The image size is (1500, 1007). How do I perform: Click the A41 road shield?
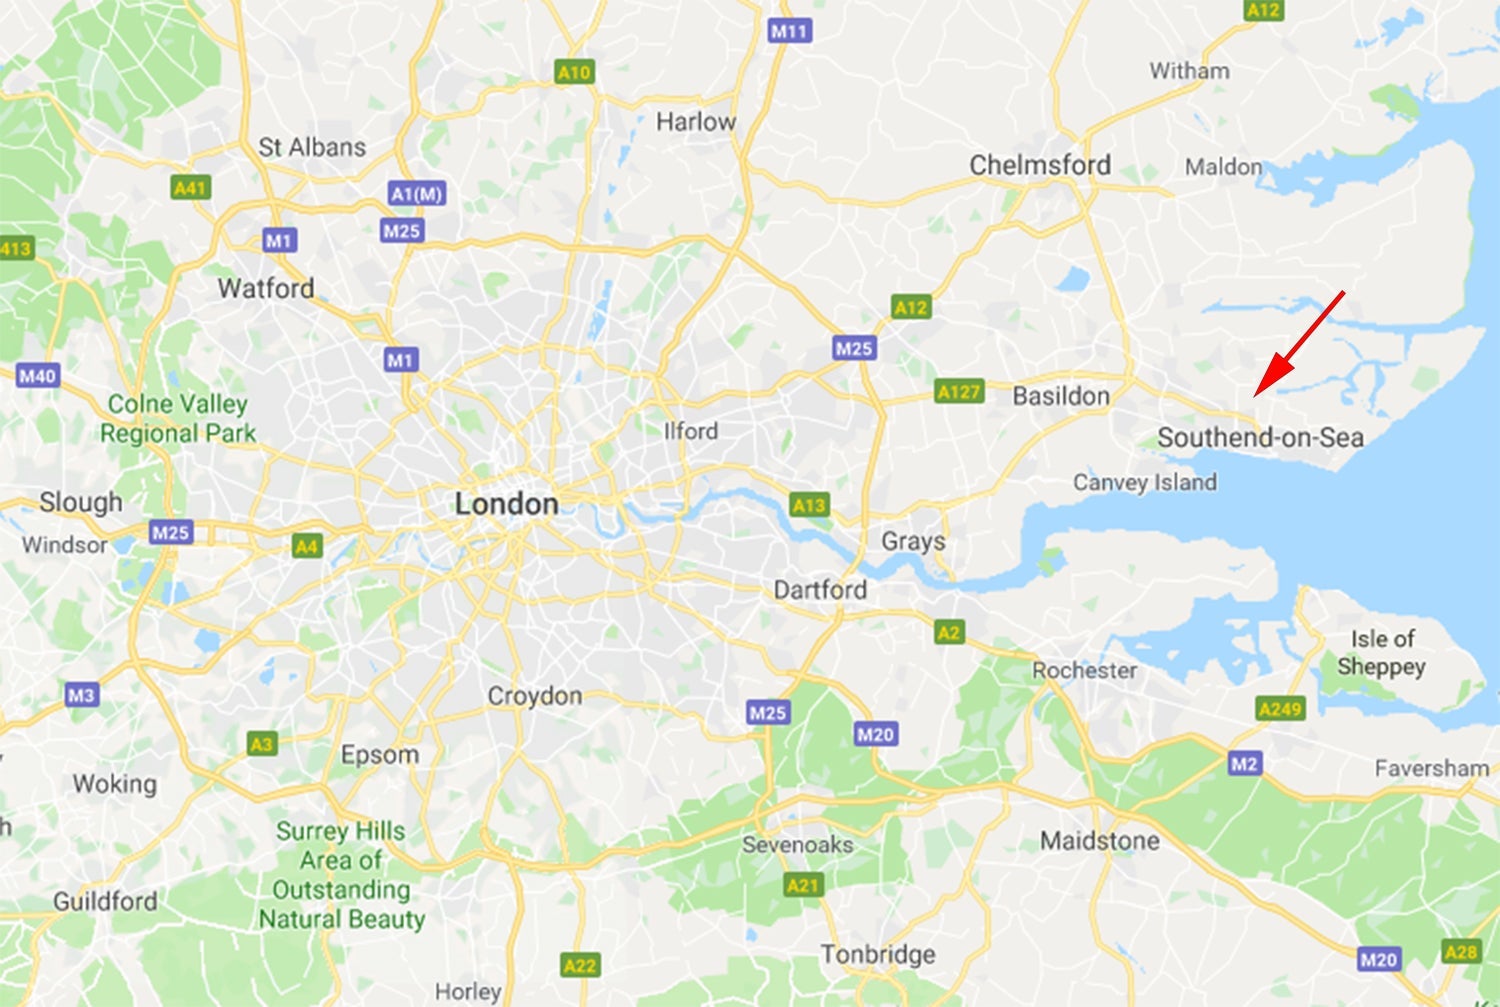point(190,188)
